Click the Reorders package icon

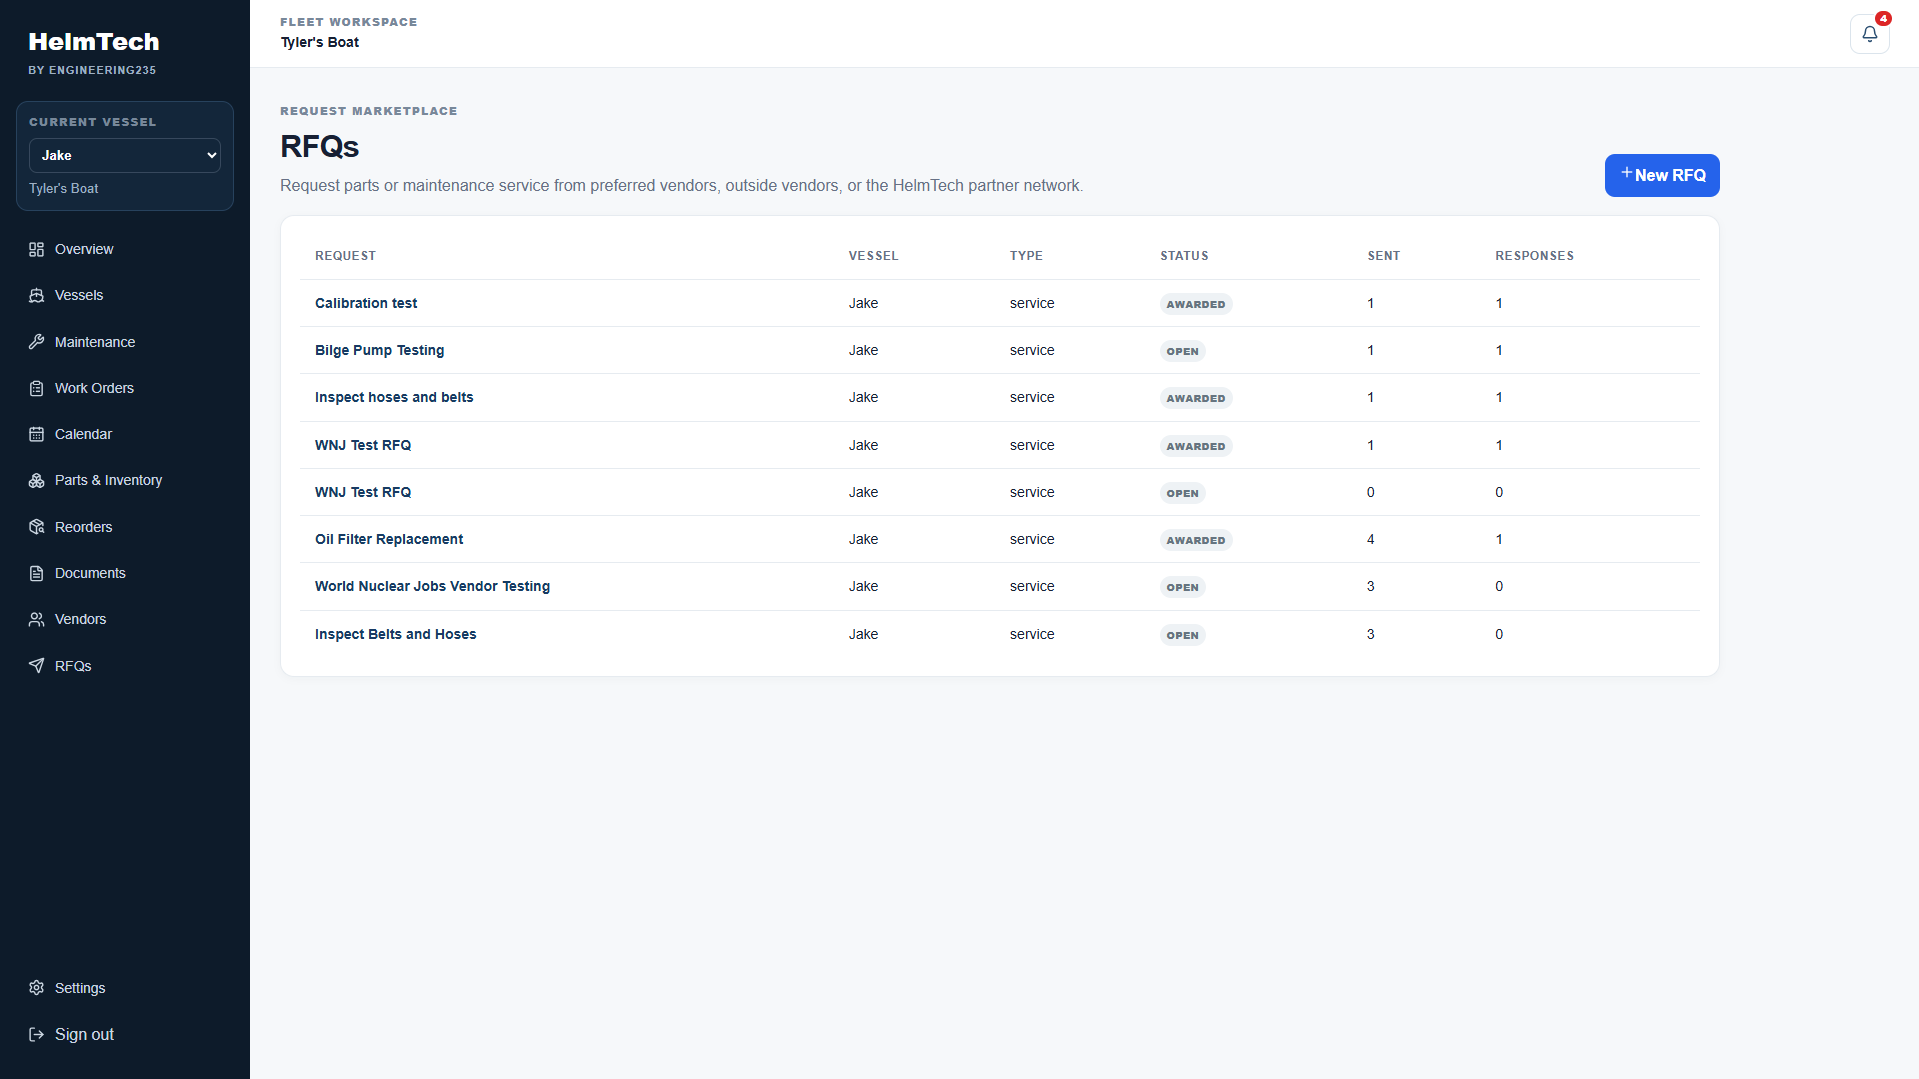point(37,527)
